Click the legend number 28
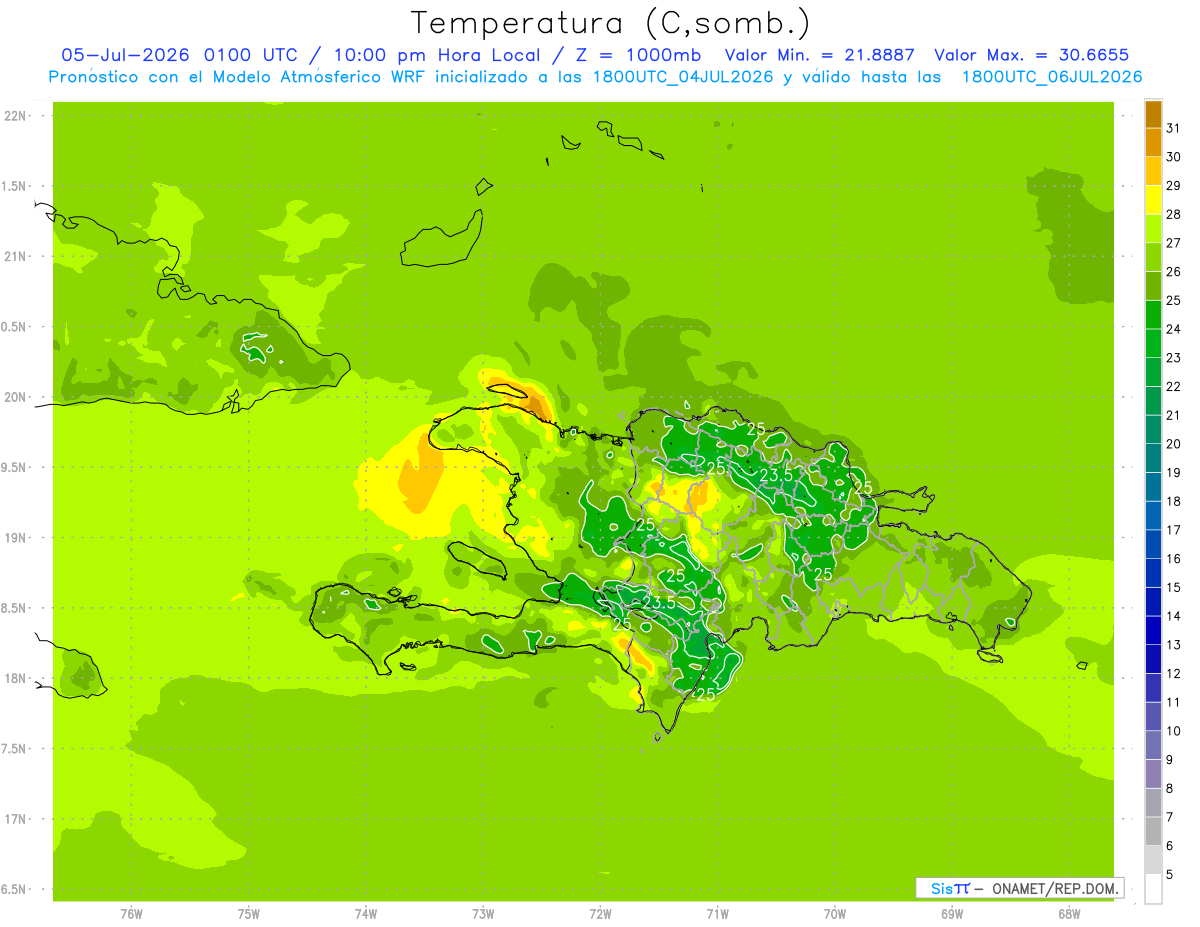 click(1173, 214)
